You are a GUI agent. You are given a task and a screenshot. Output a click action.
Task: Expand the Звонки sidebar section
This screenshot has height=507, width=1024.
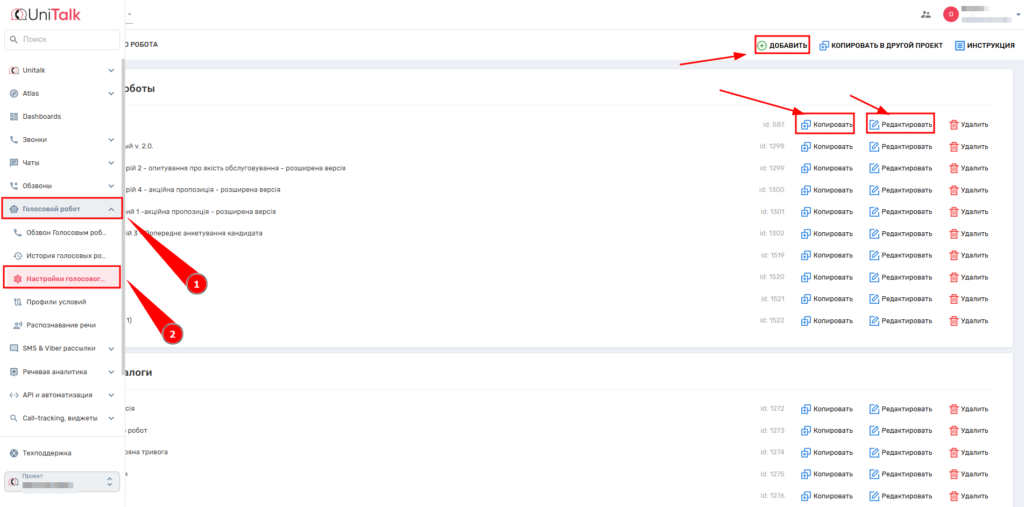(x=110, y=140)
